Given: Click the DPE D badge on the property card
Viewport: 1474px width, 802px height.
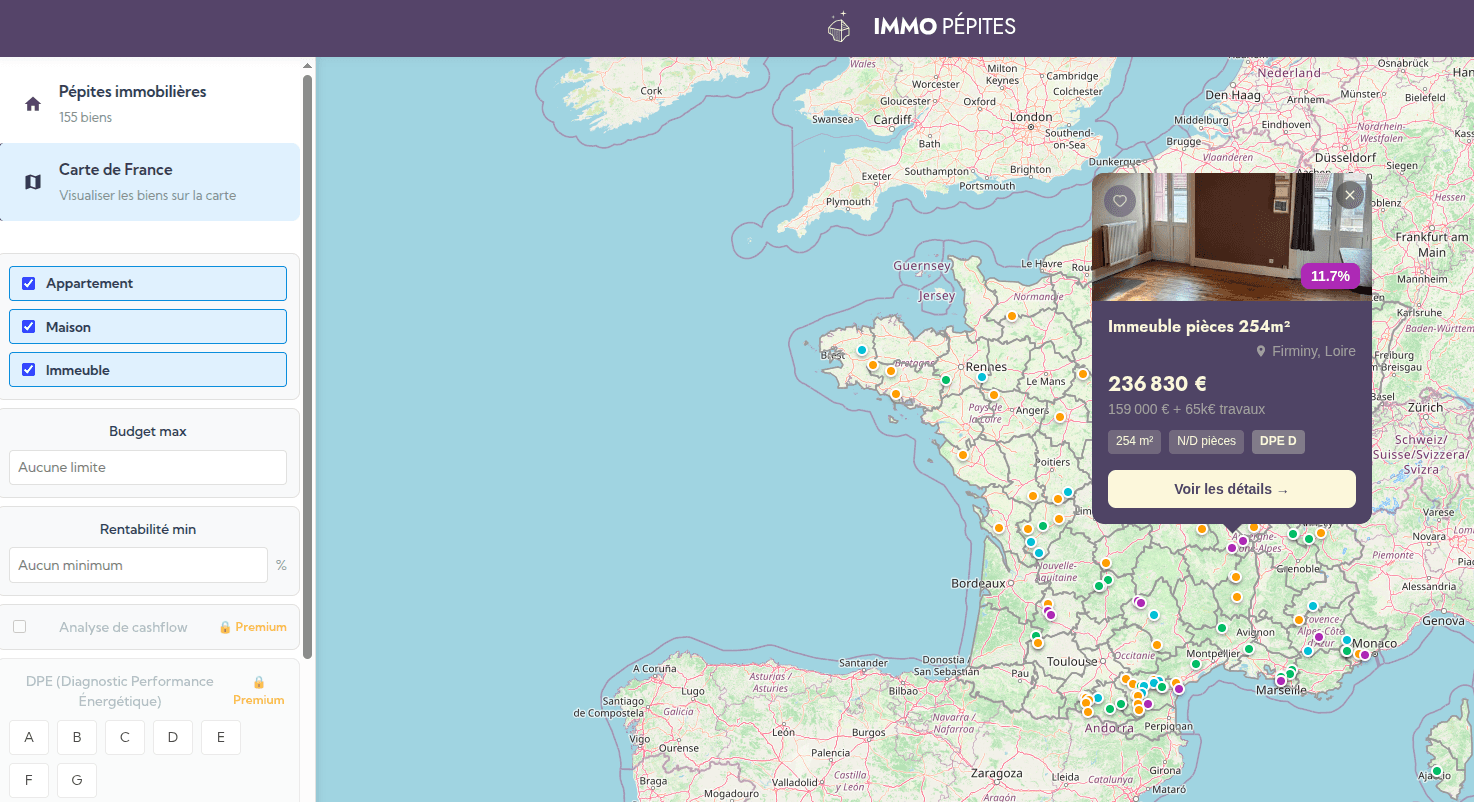Looking at the screenshot, I should click(x=1278, y=441).
